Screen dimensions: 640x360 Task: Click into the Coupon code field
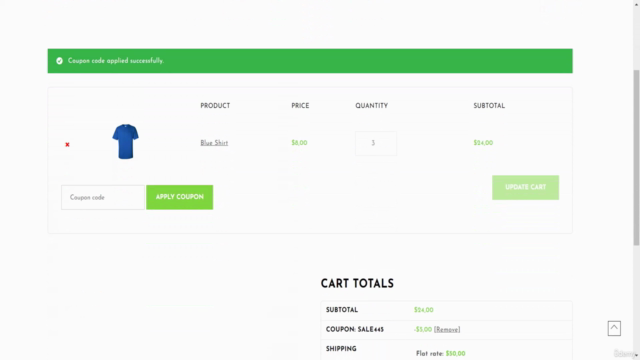[103, 198]
